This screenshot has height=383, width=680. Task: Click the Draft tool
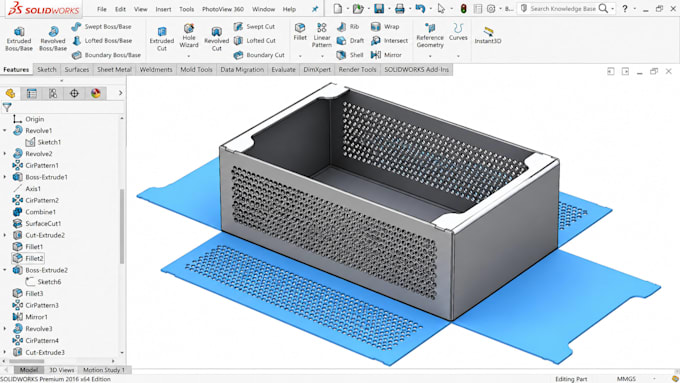(x=350, y=40)
